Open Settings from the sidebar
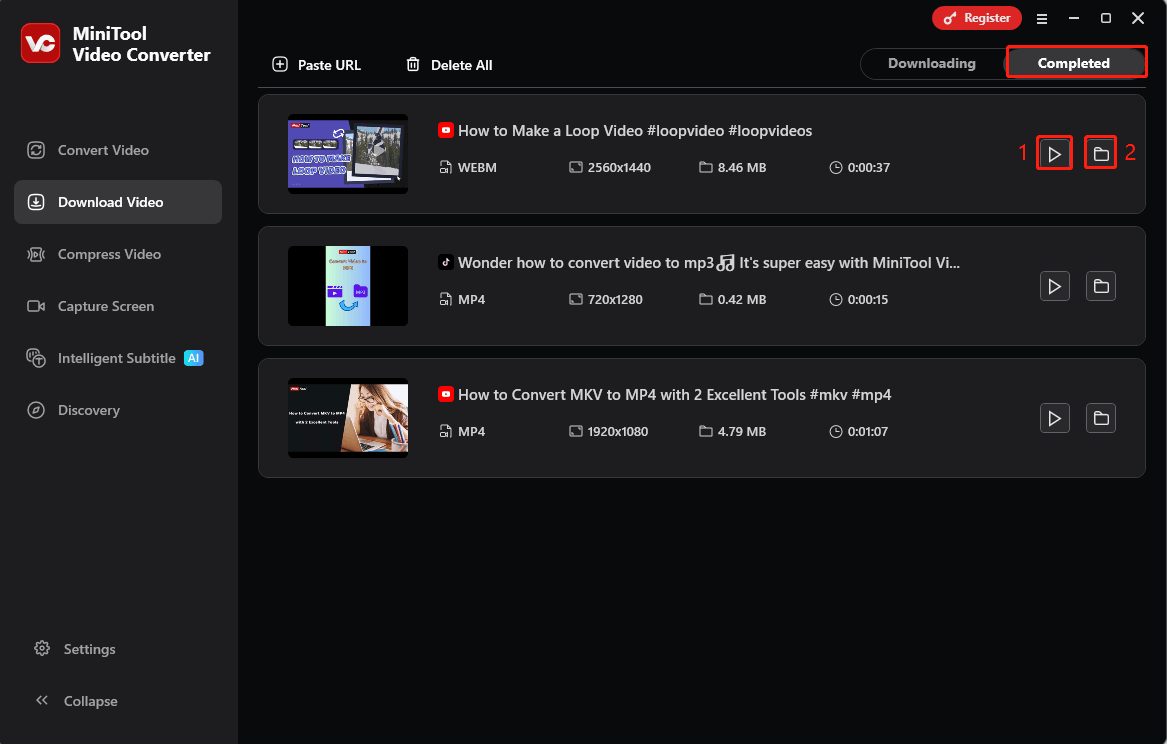This screenshot has height=744, width=1167. 87,648
